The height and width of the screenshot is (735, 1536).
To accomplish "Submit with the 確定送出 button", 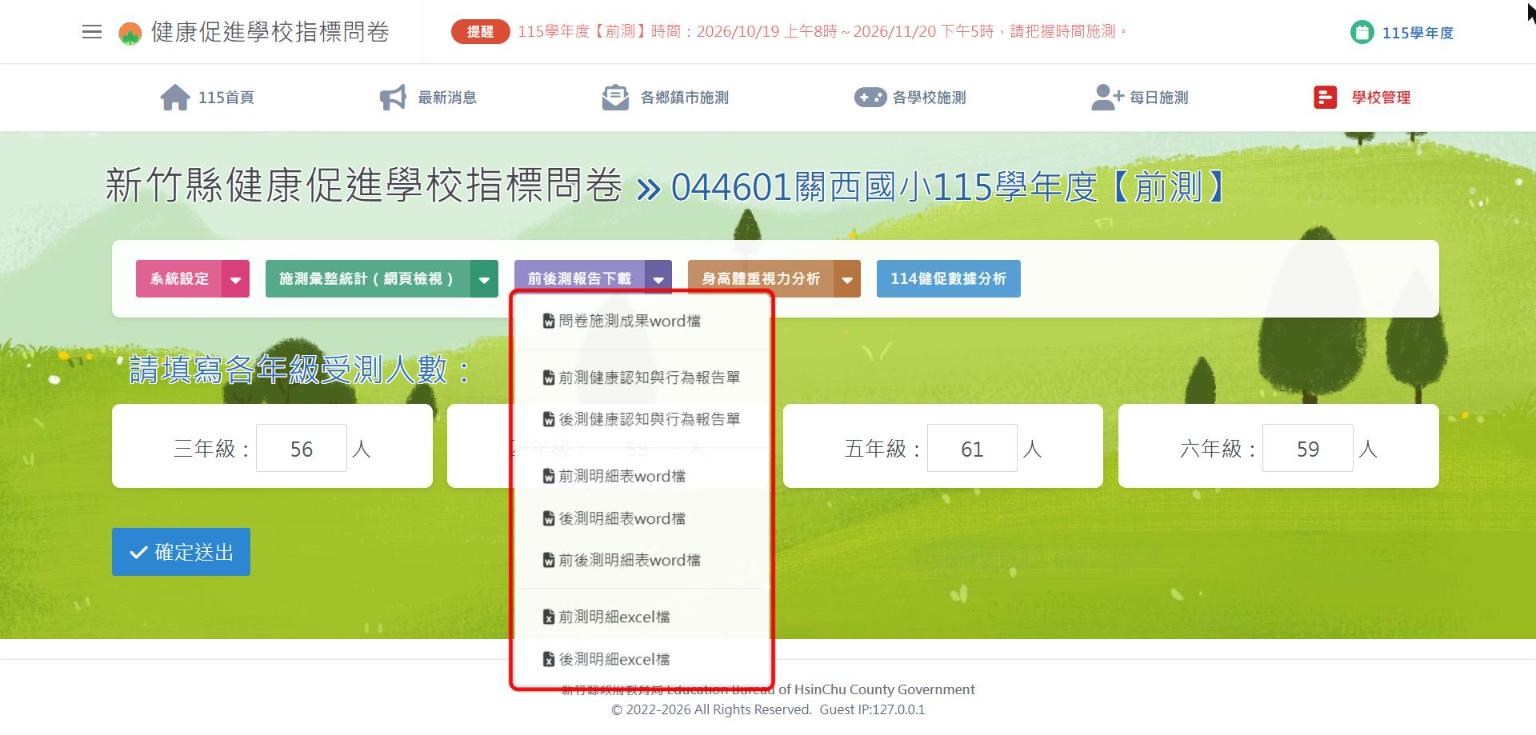I will pyautogui.click(x=181, y=552).
